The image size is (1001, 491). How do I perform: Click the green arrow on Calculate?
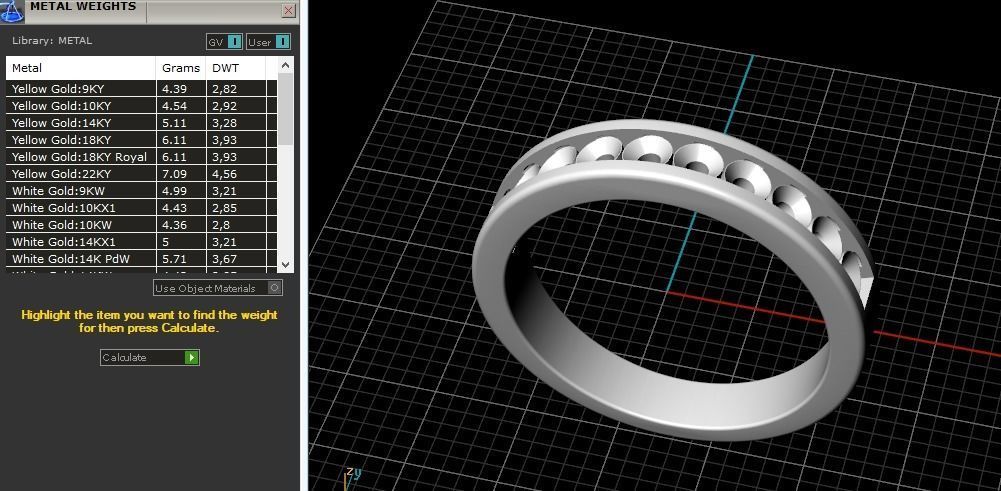pos(192,358)
